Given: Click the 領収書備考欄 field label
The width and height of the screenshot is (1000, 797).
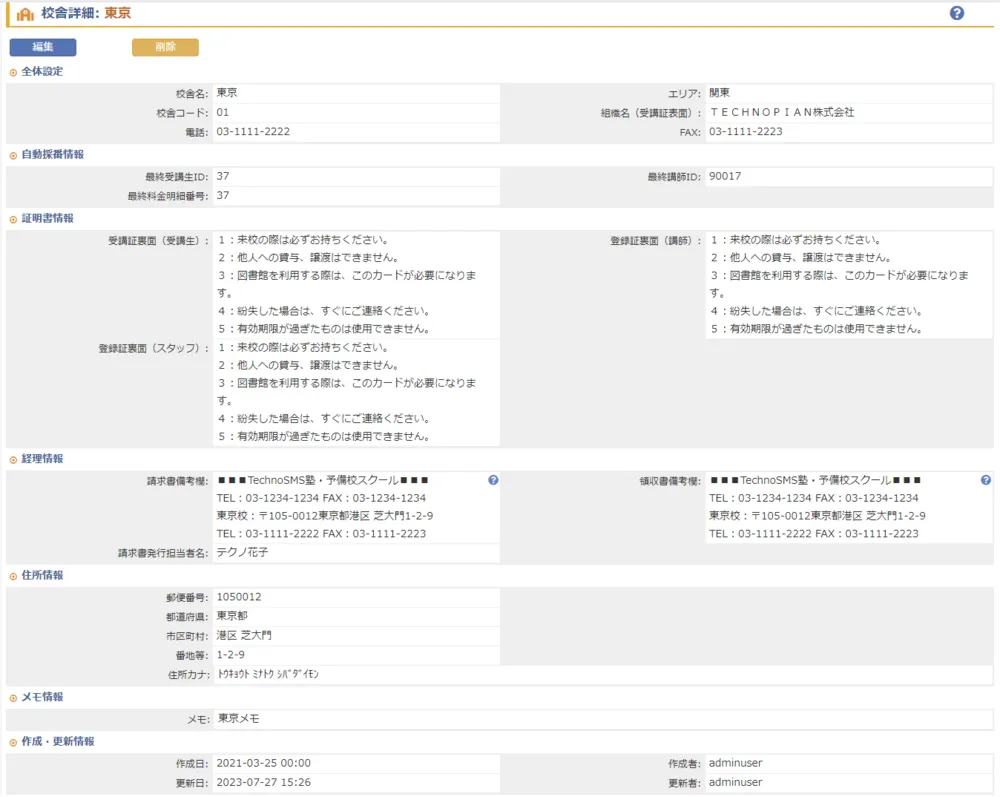Looking at the screenshot, I should pyautogui.click(x=670, y=481).
